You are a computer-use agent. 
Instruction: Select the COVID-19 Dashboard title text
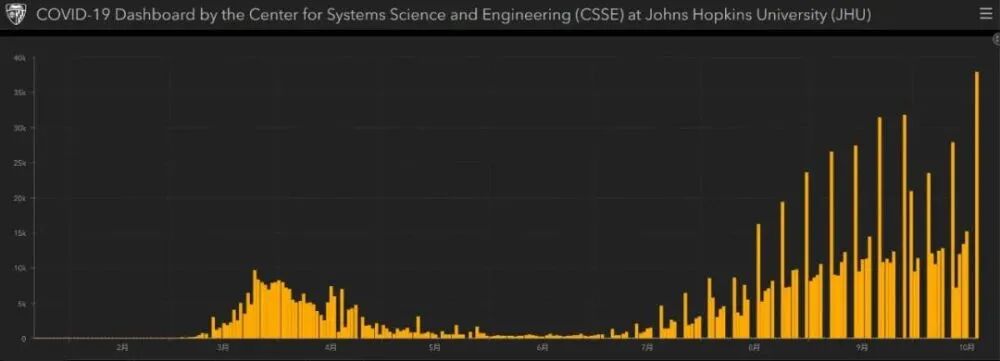click(x=452, y=15)
